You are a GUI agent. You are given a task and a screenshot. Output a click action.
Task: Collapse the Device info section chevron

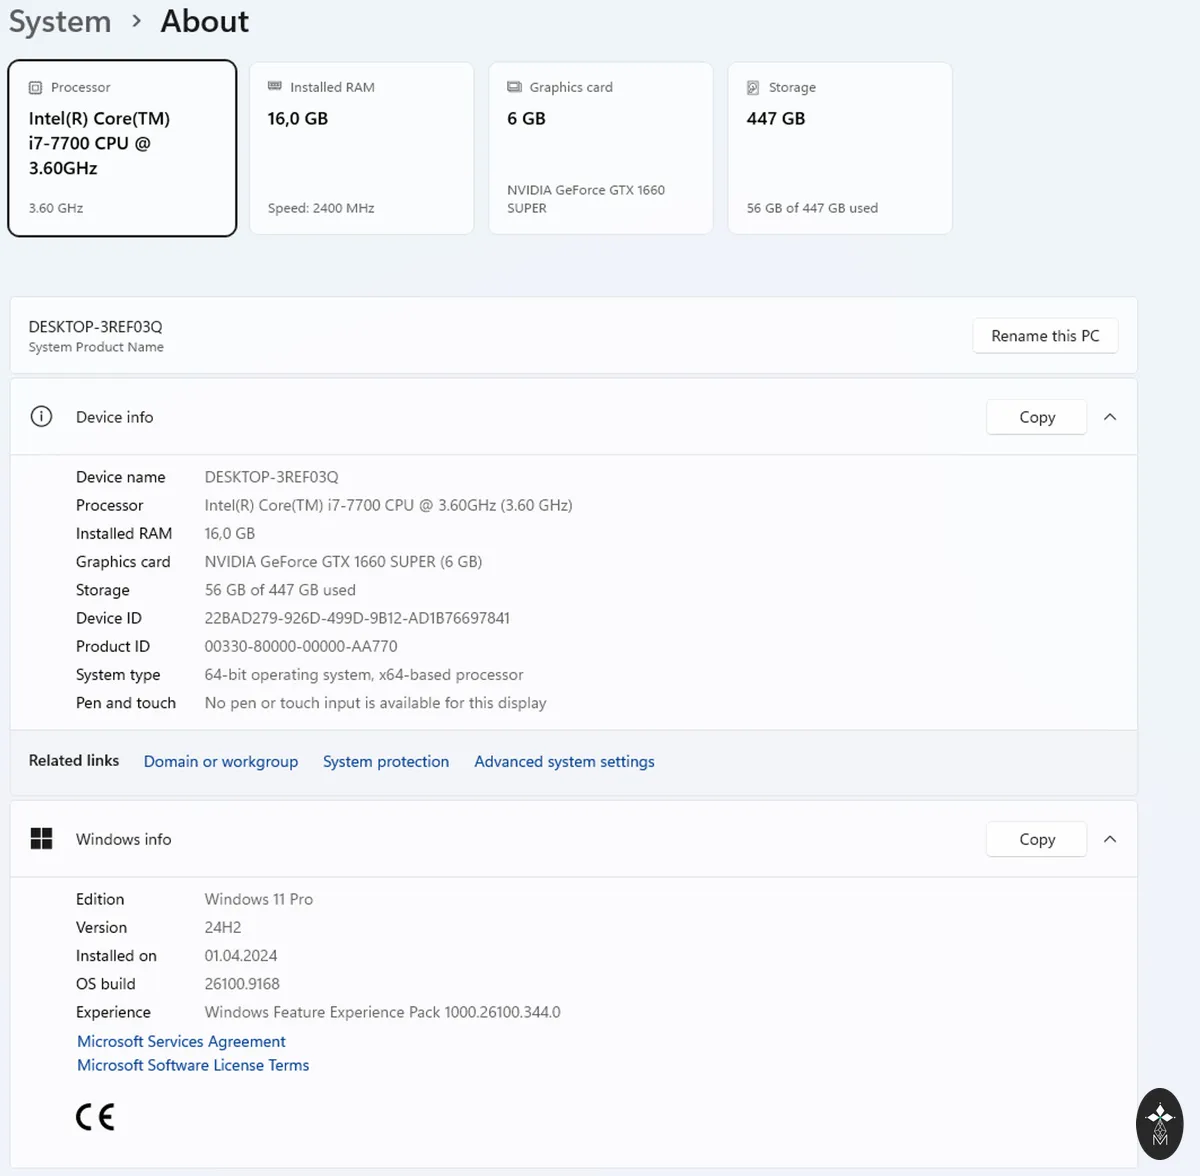tap(1110, 417)
